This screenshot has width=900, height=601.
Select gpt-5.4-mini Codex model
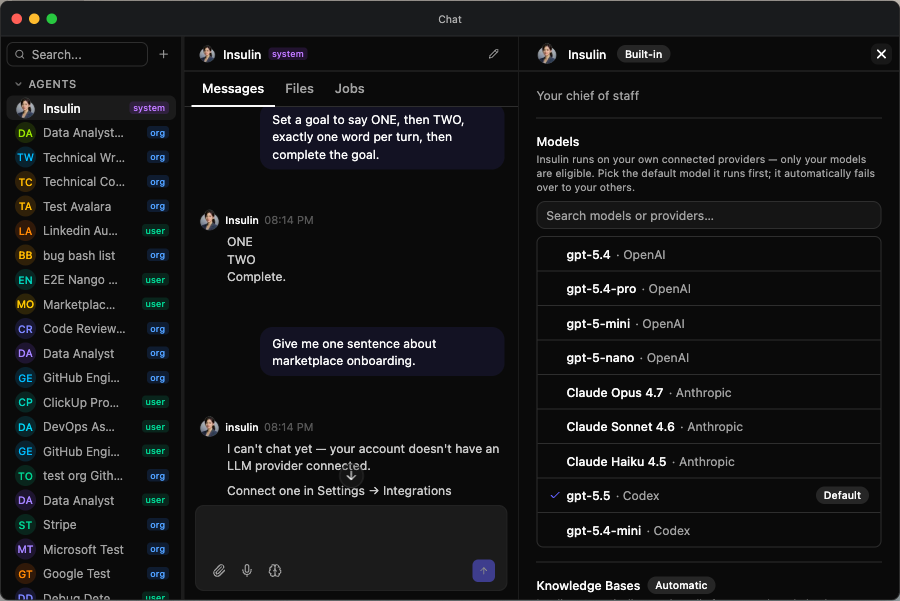(708, 530)
